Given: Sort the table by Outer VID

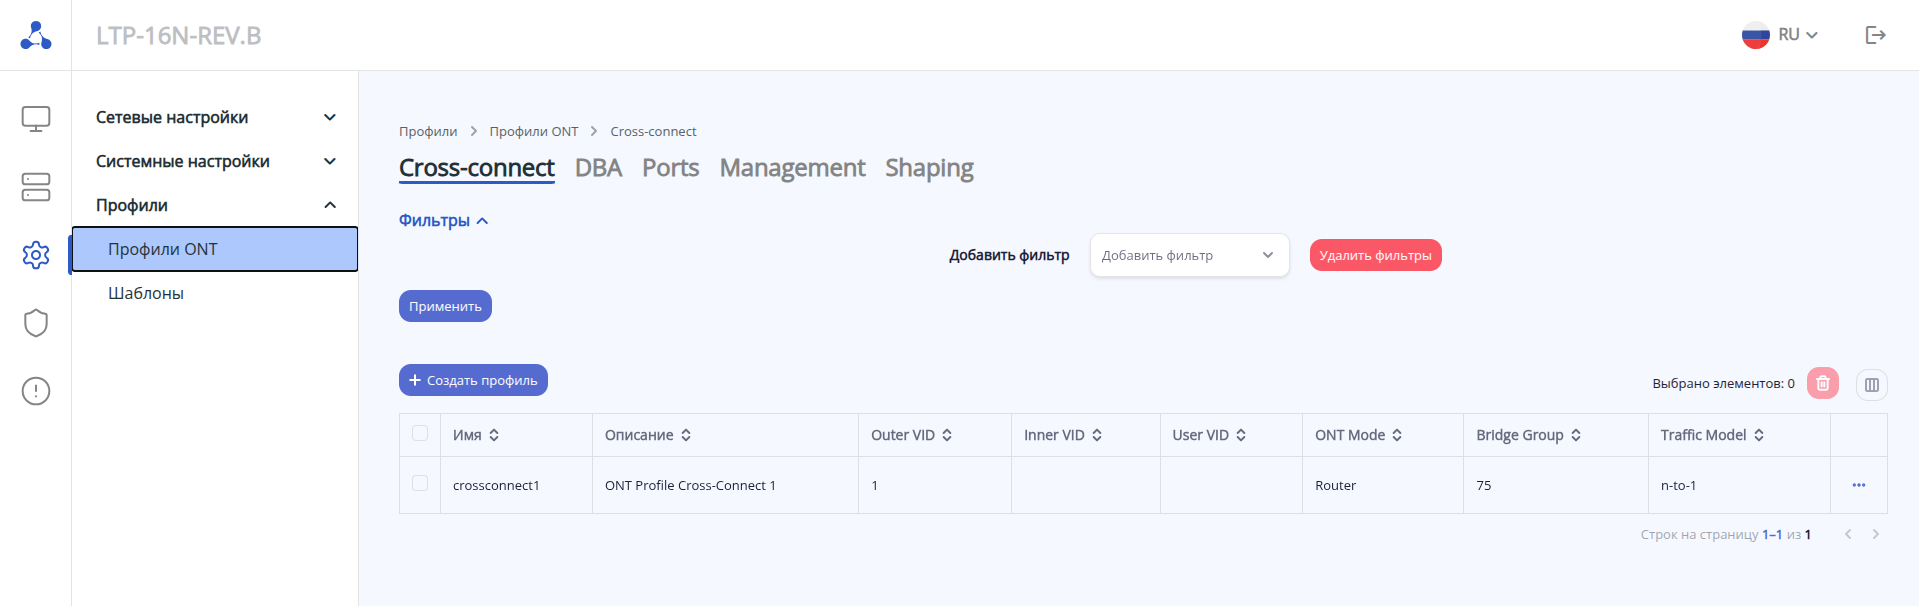Looking at the screenshot, I should [x=946, y=435].
